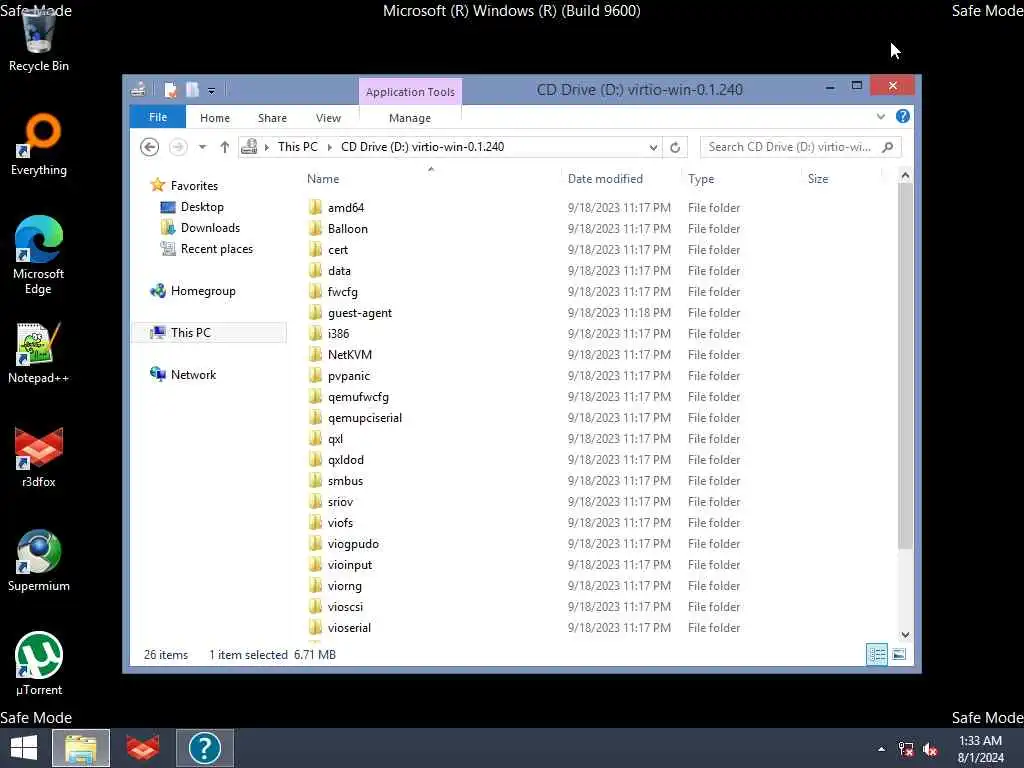Click This PC in the address breadcrumb
This screenshot has width=1024, height=768.
tap(297, 147)
